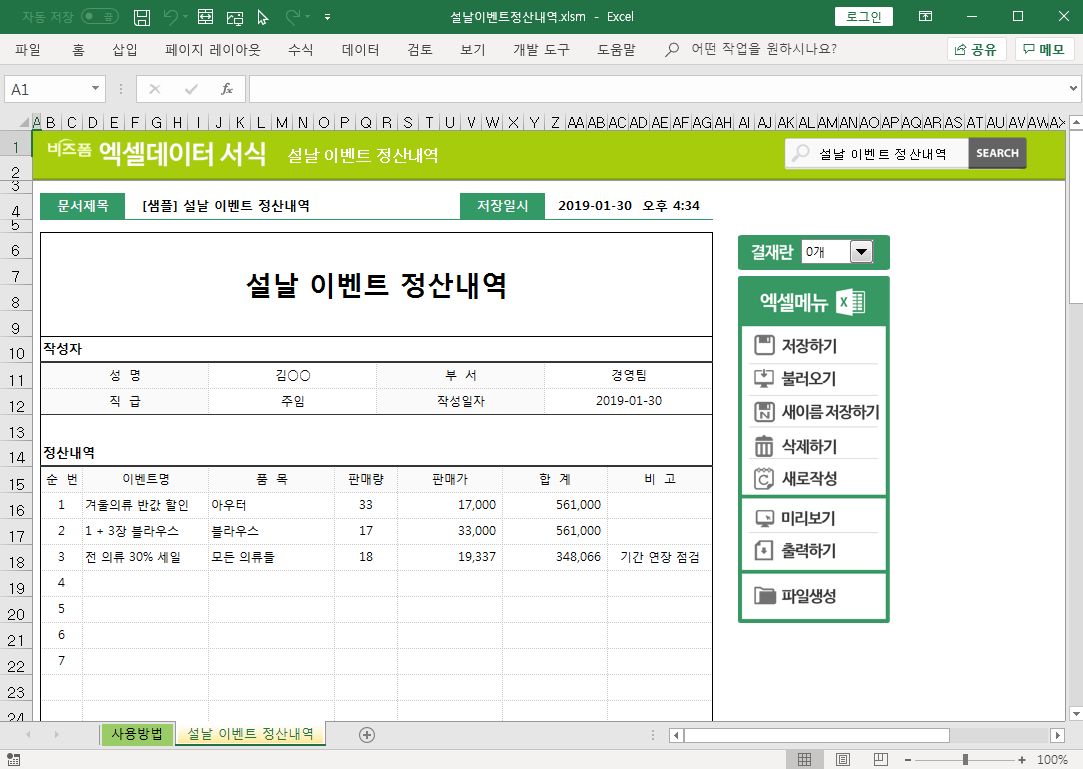Click the 불러오기 load icon

(x=764, y=379)
